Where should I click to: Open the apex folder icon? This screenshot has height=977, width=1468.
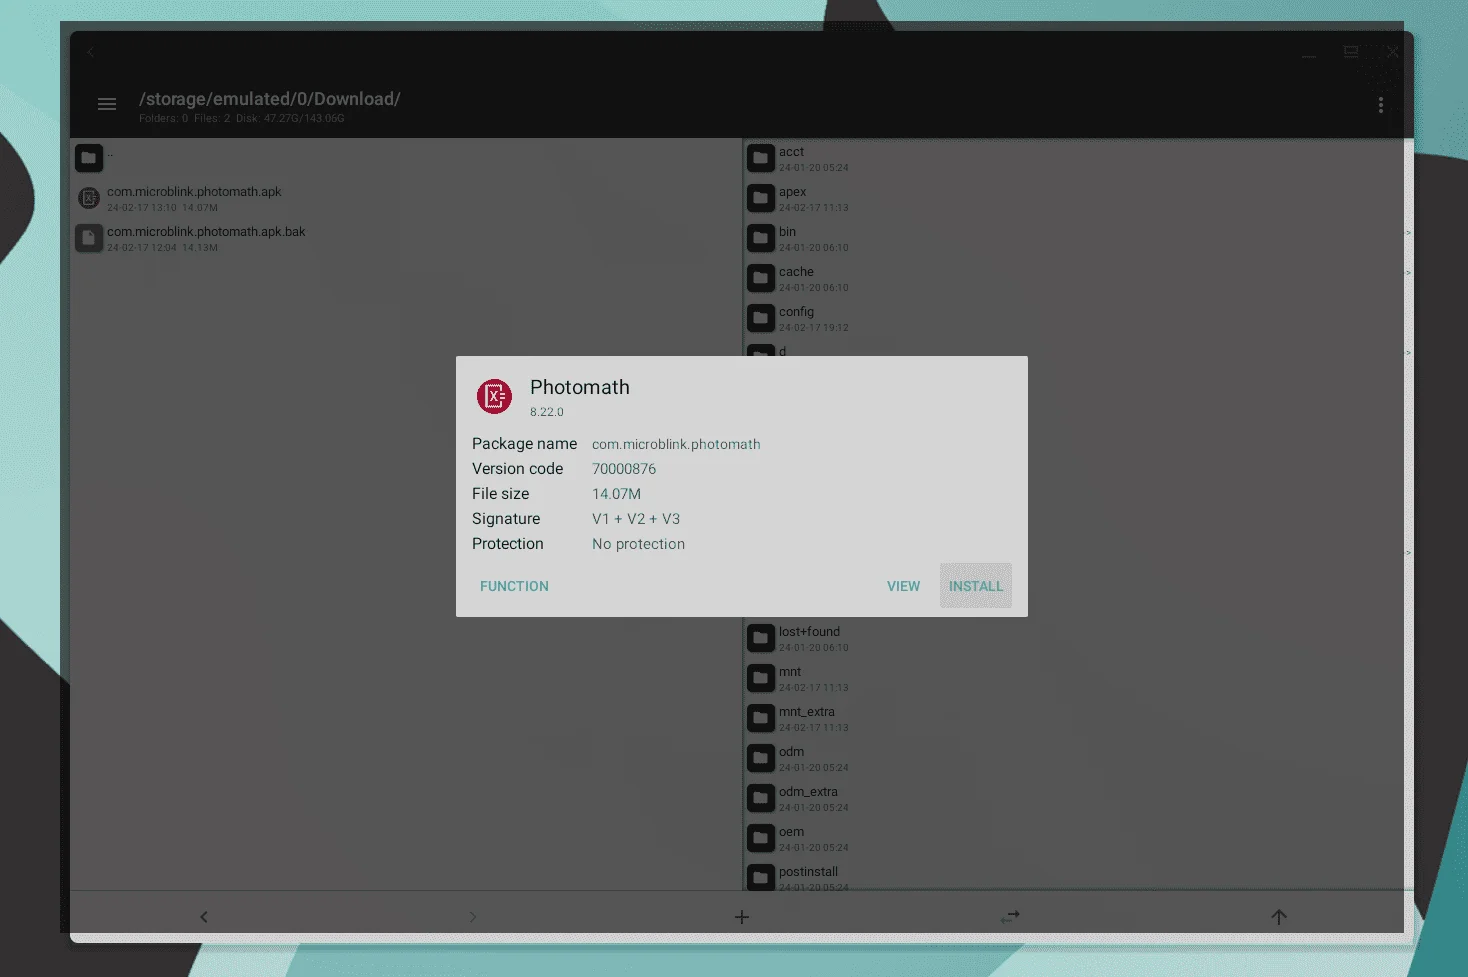click(761, 198)
